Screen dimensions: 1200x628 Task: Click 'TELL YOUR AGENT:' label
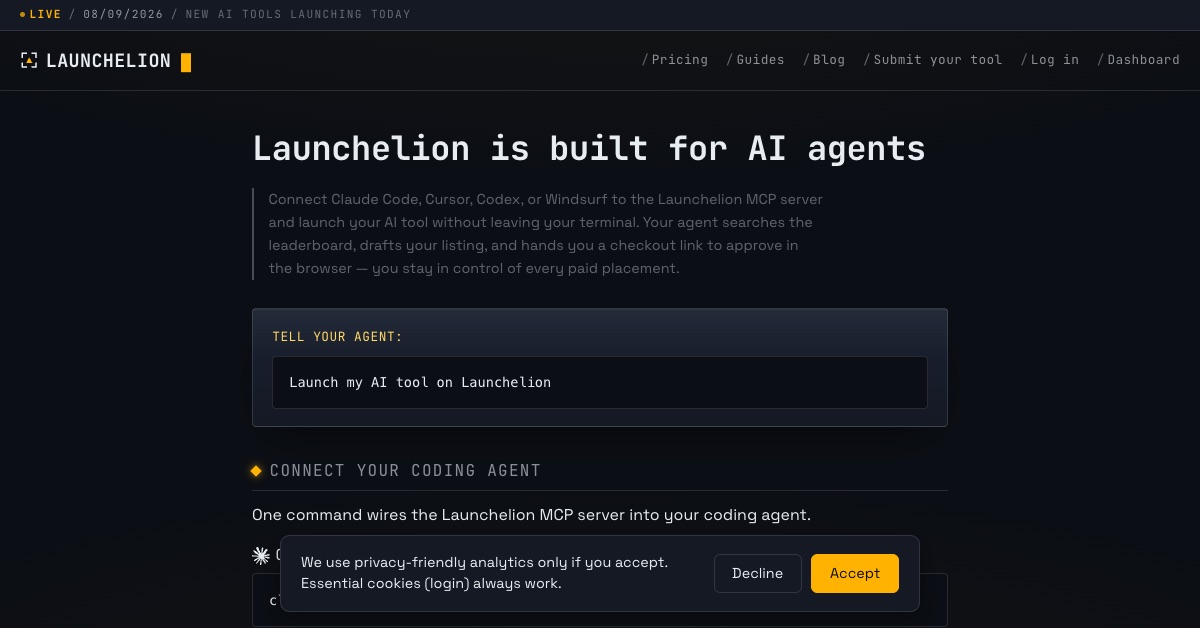337,337
